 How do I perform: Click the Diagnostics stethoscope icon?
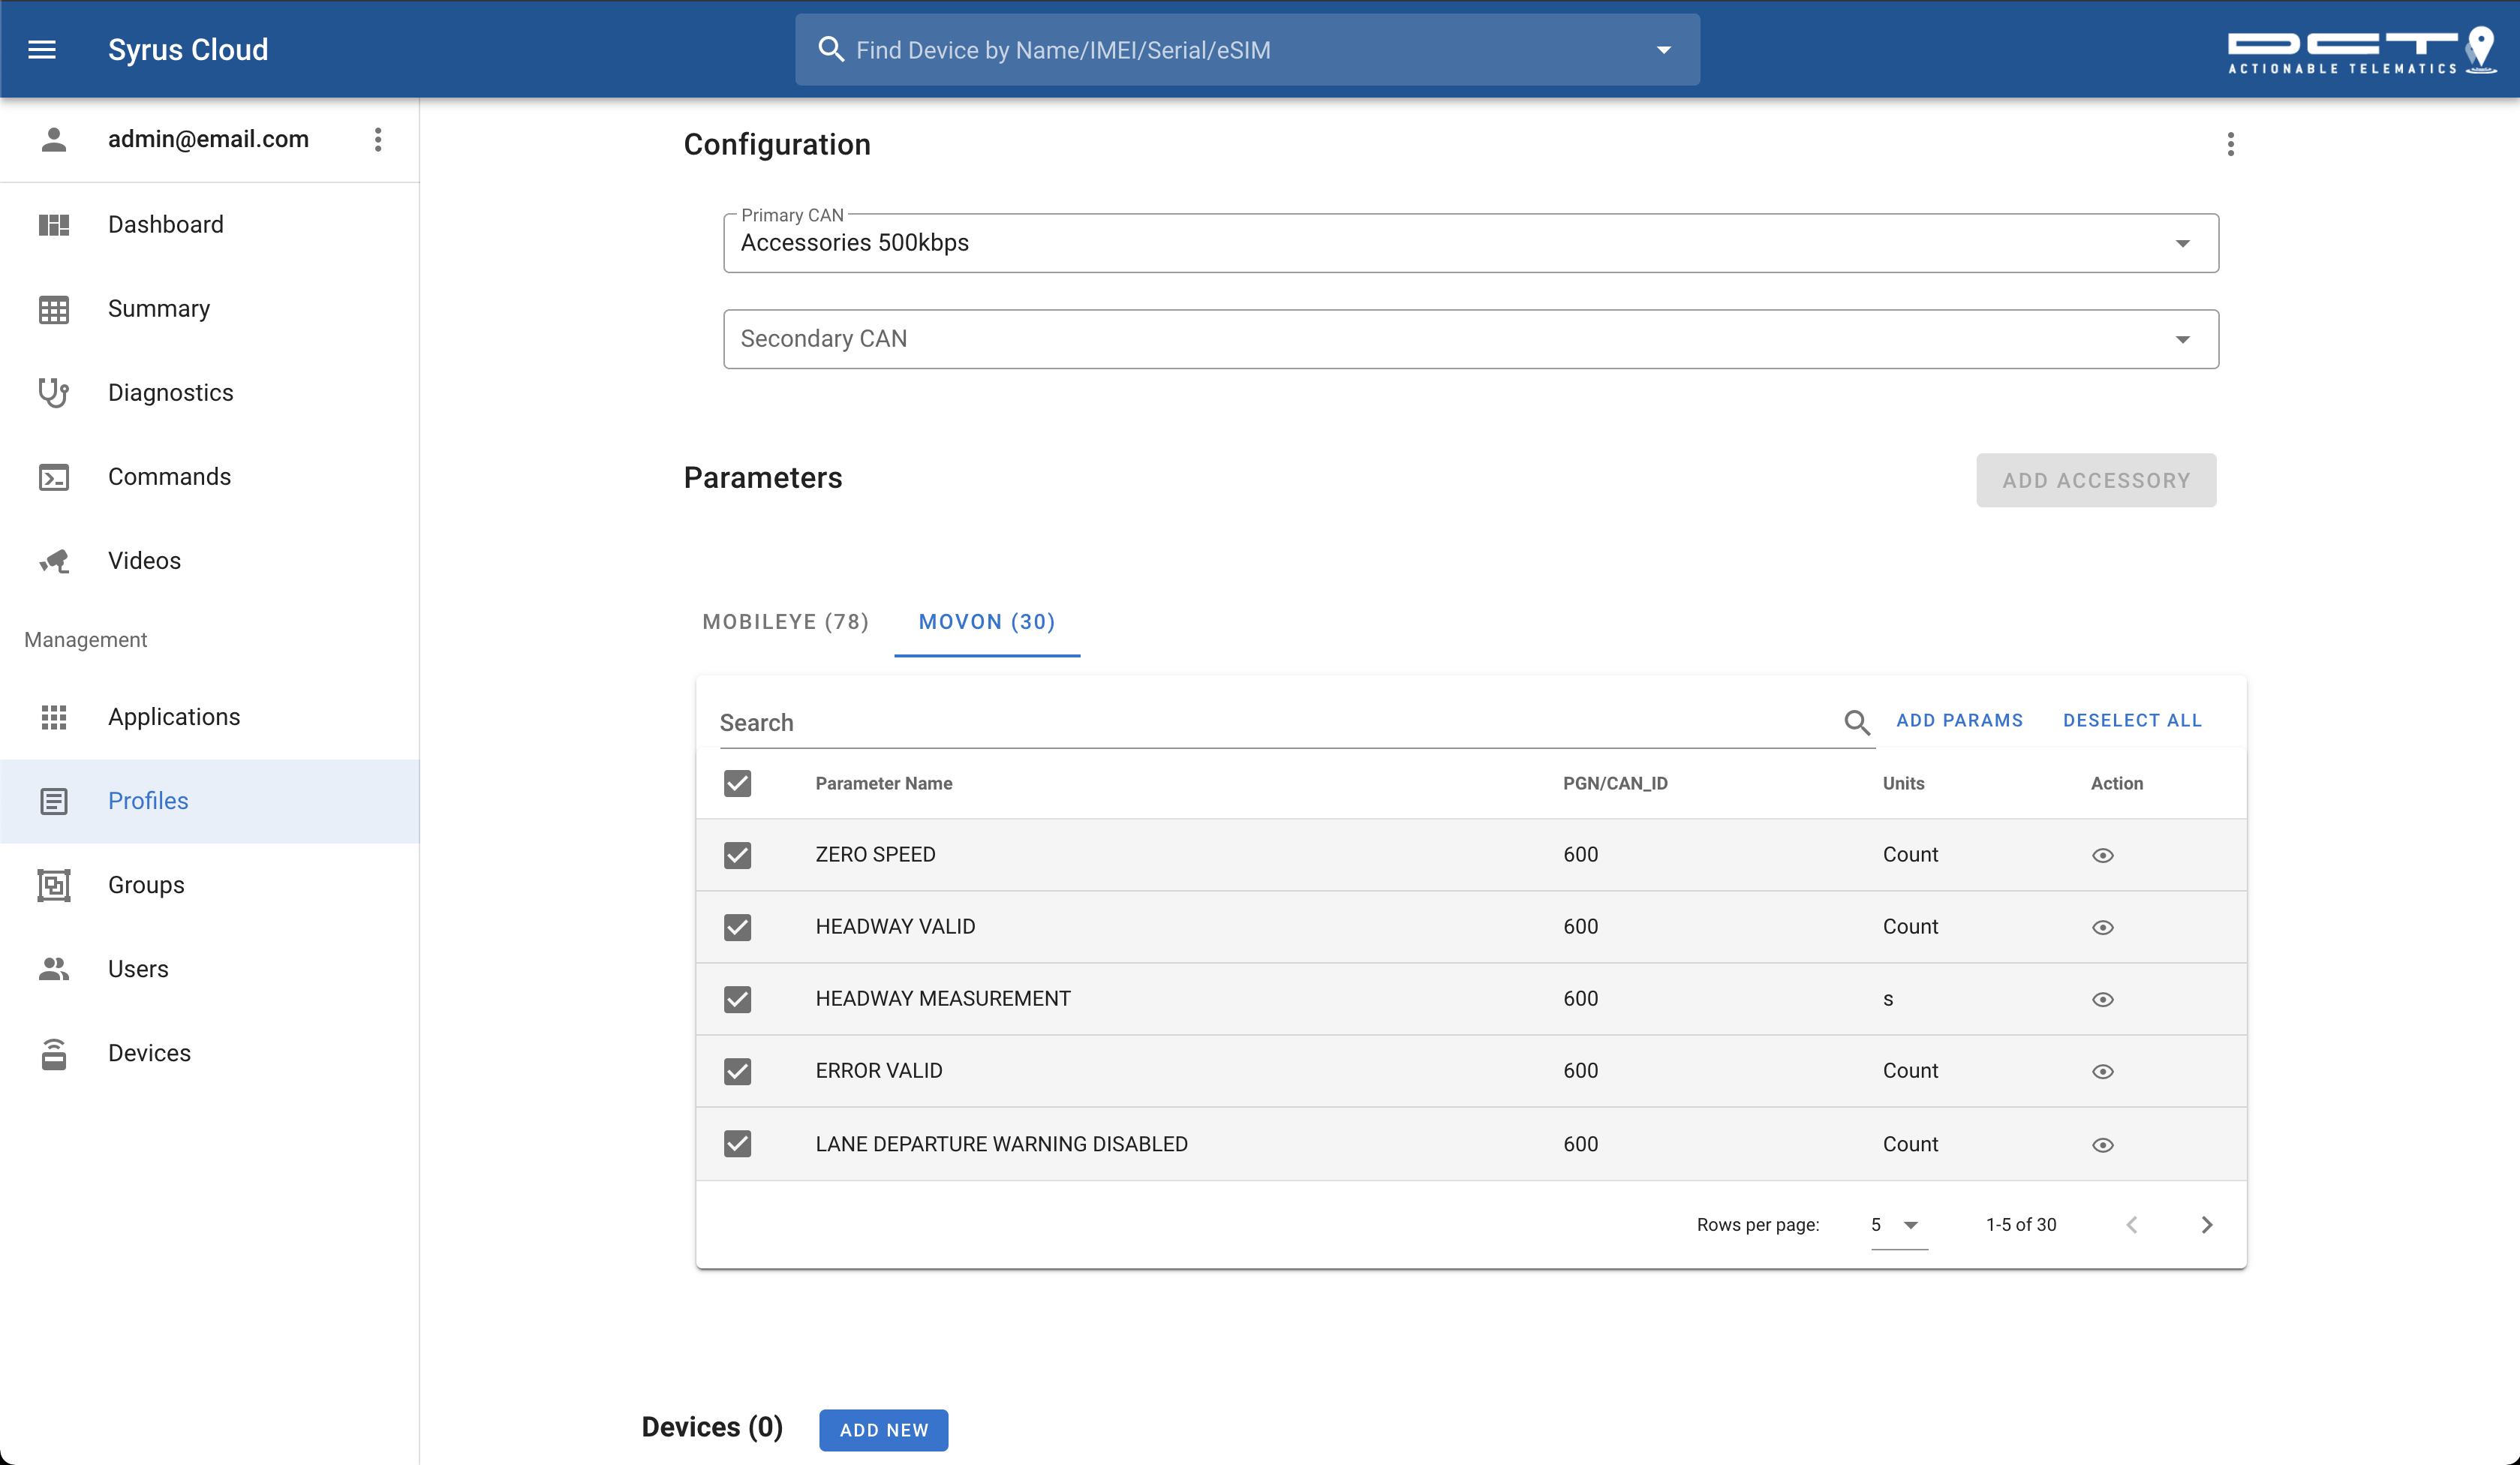pyautogui.click(x=54, y=393)
